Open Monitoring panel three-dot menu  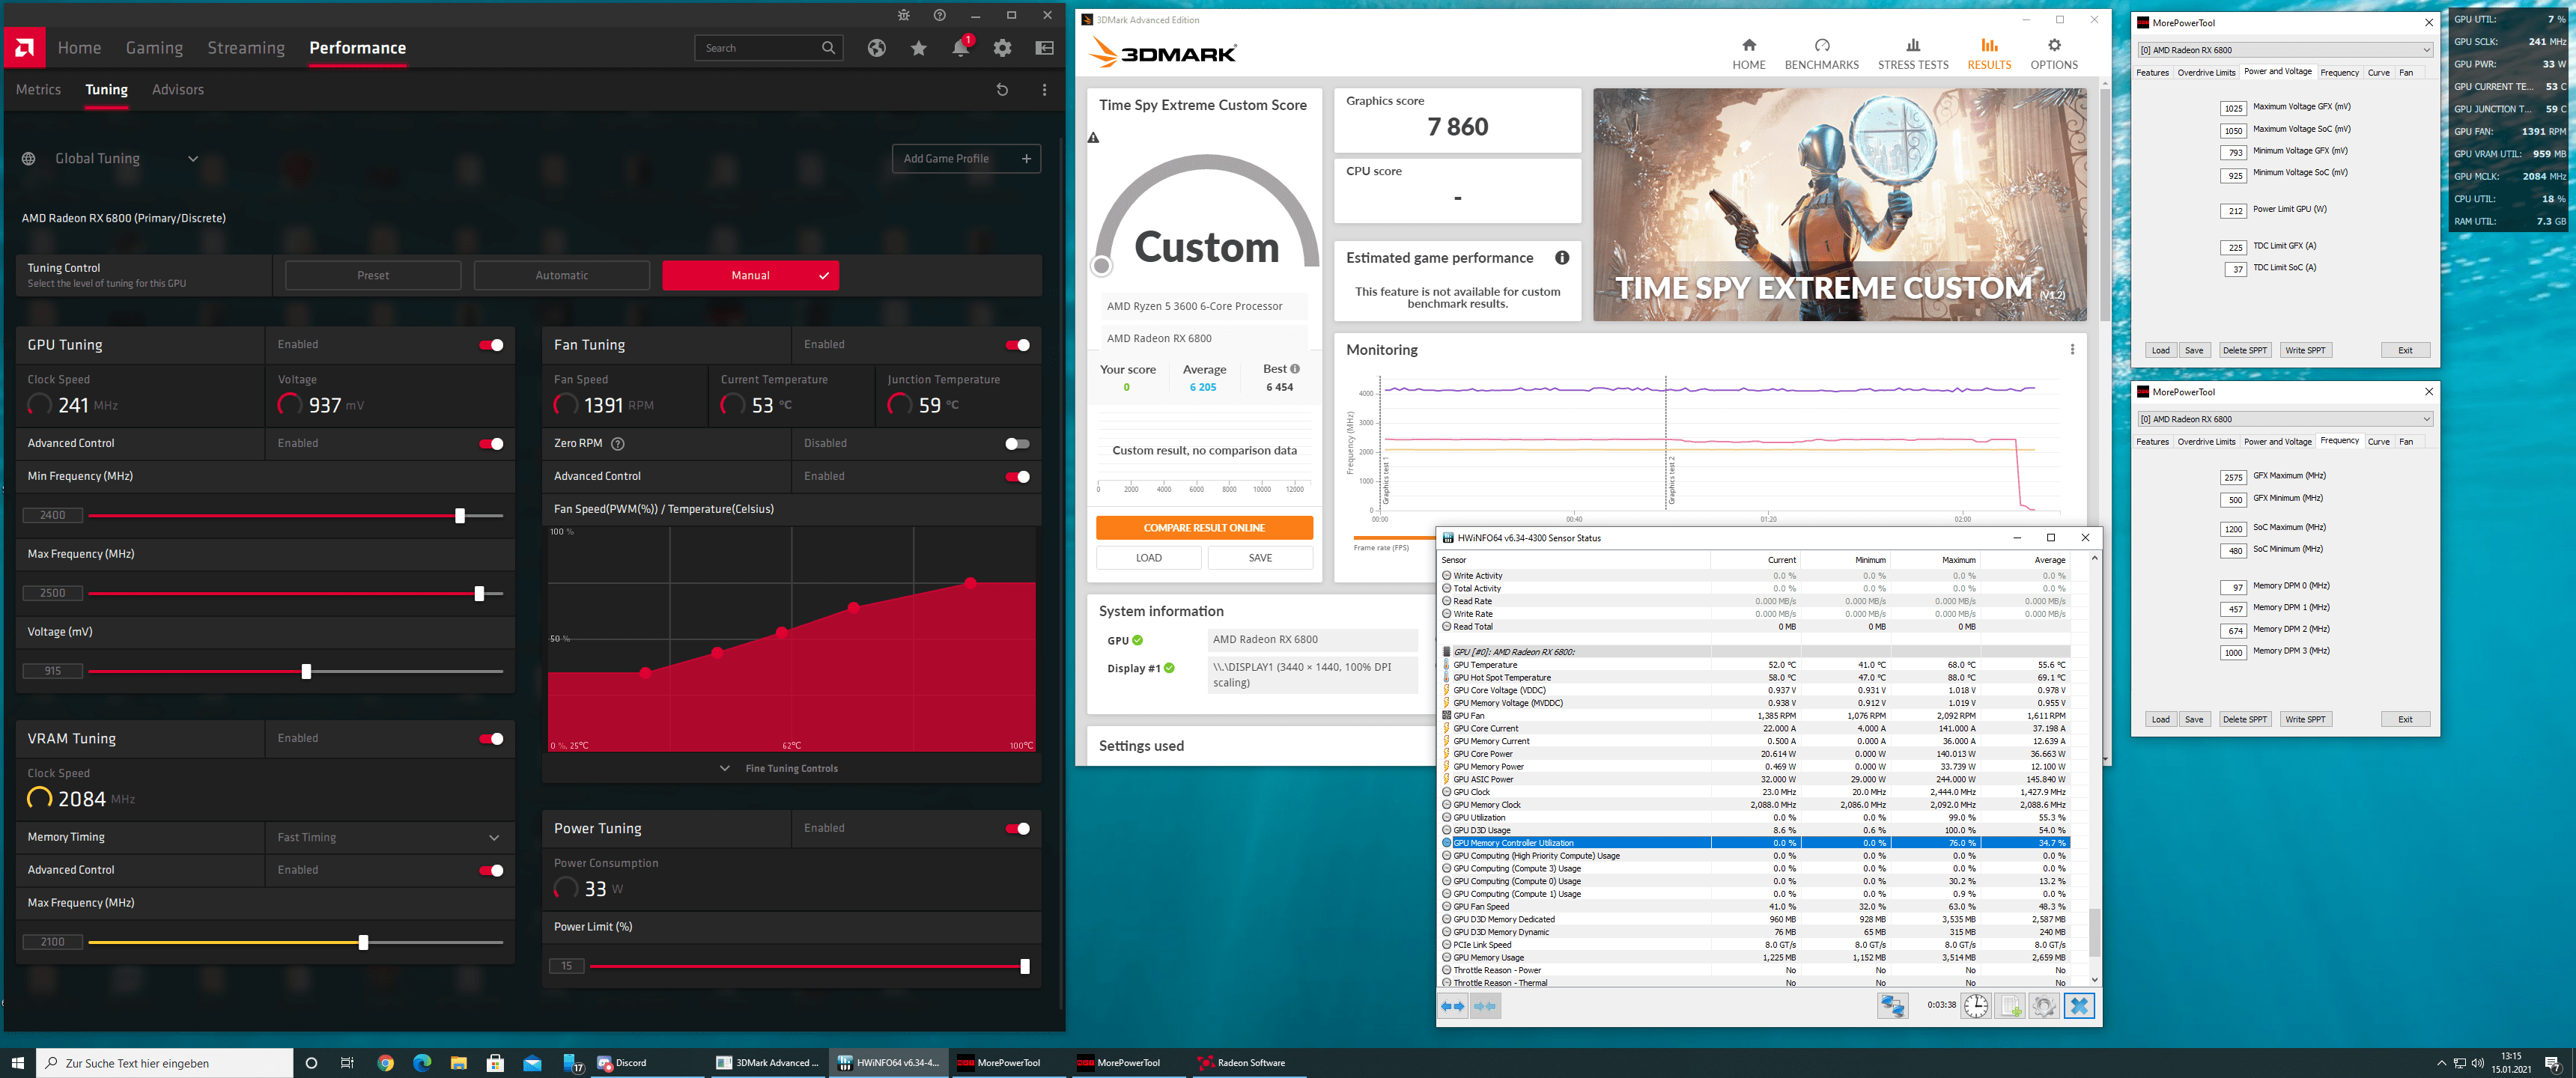point(2071,349)
